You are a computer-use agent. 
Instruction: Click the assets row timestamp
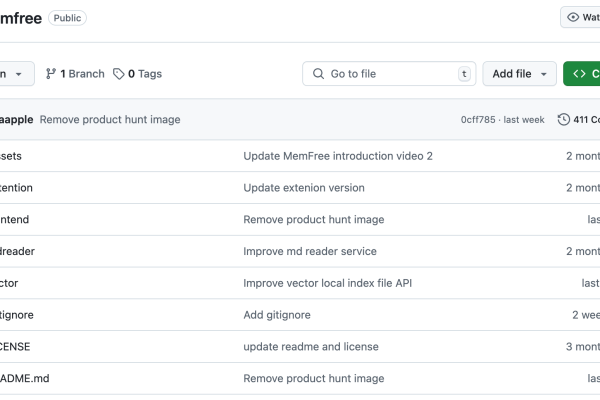(583, 156)
